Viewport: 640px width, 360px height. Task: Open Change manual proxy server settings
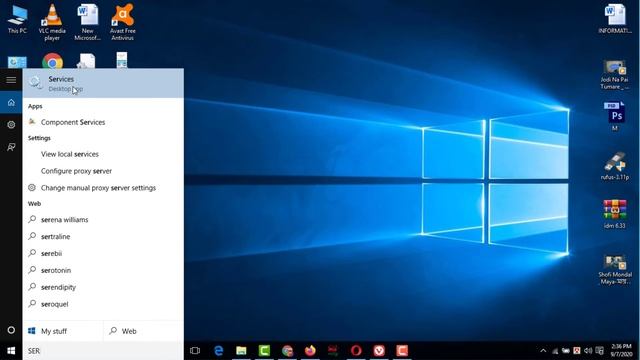[x=103, y=188]
